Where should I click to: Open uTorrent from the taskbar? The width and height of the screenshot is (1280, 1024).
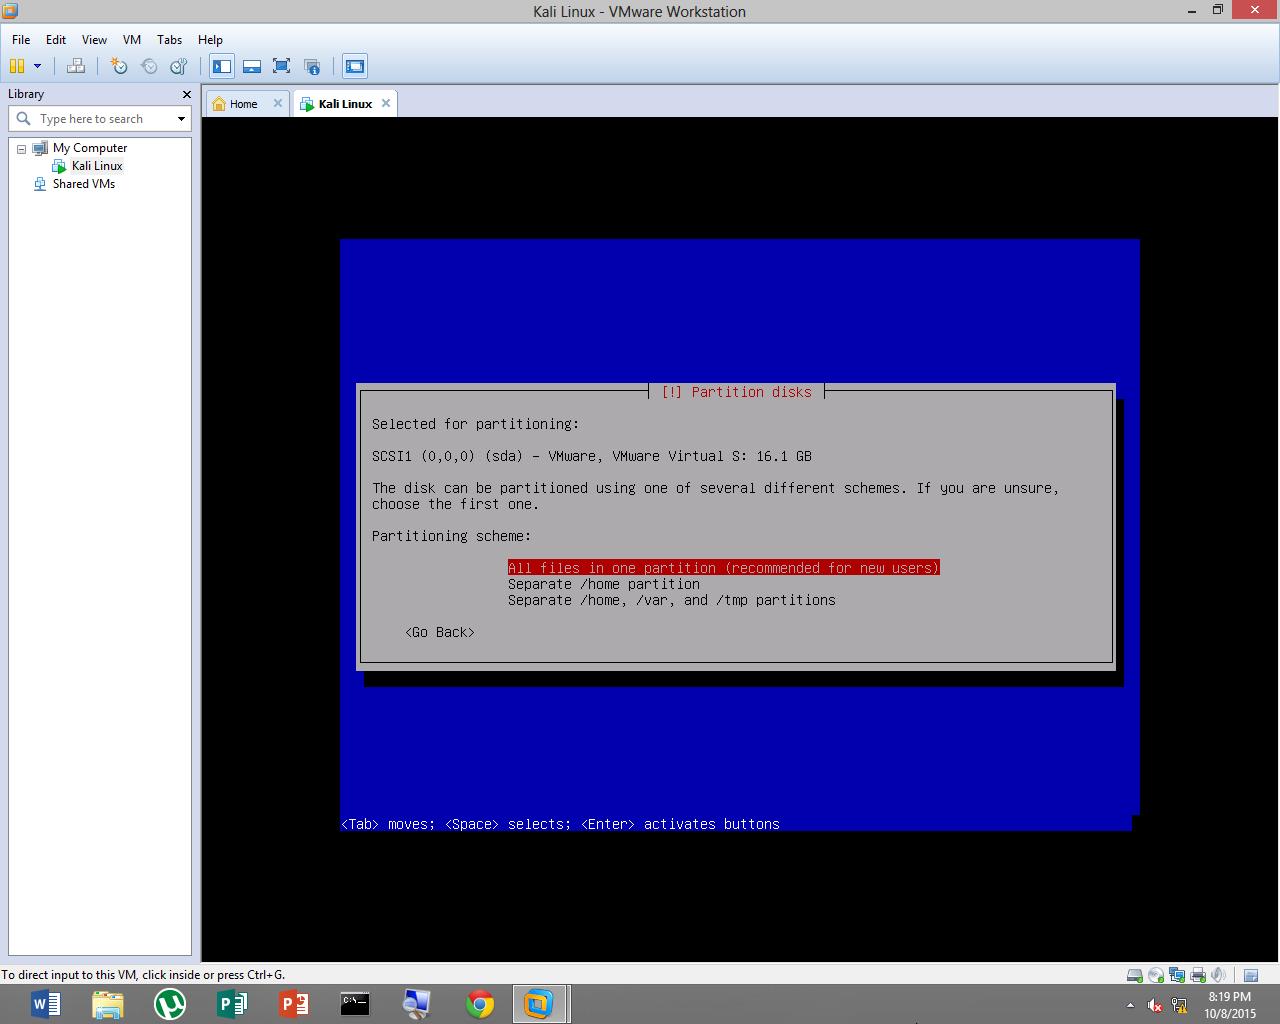170,1004
